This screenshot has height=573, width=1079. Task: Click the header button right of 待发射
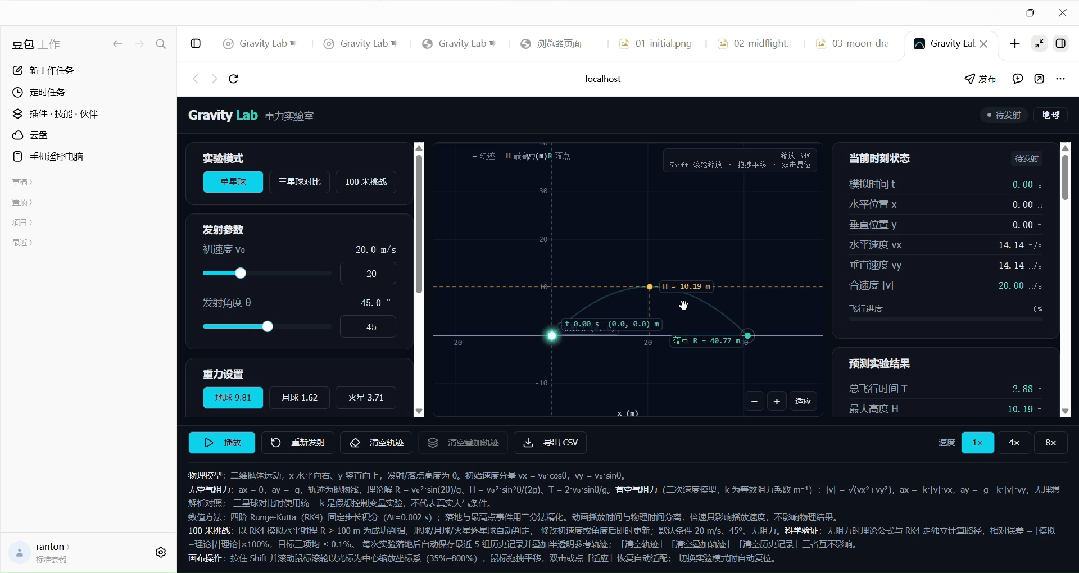point(1050,115)
